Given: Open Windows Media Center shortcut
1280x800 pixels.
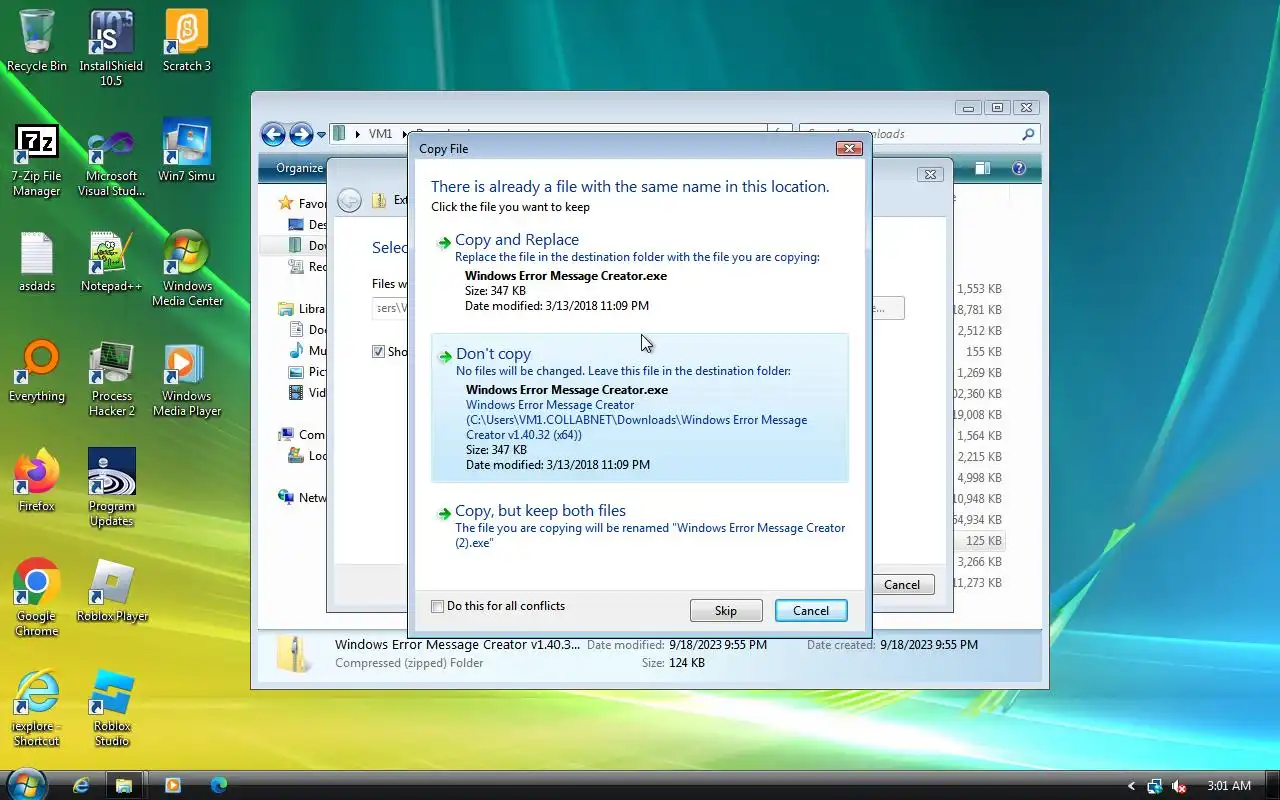Looking at the screenshot, I should (187, 269).
